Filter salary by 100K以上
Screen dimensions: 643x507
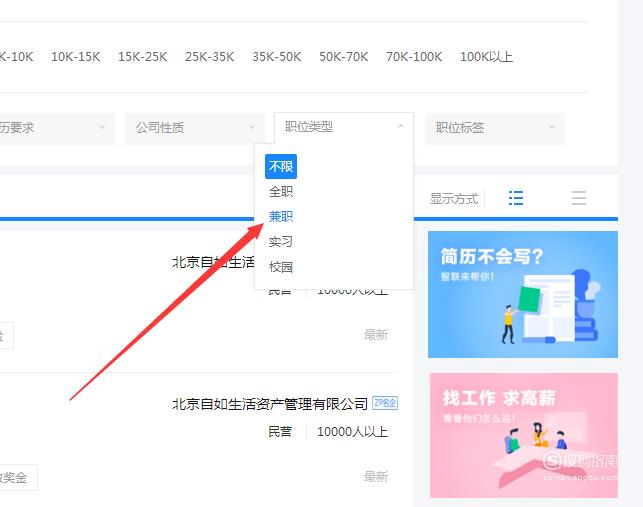coord(486,57)
